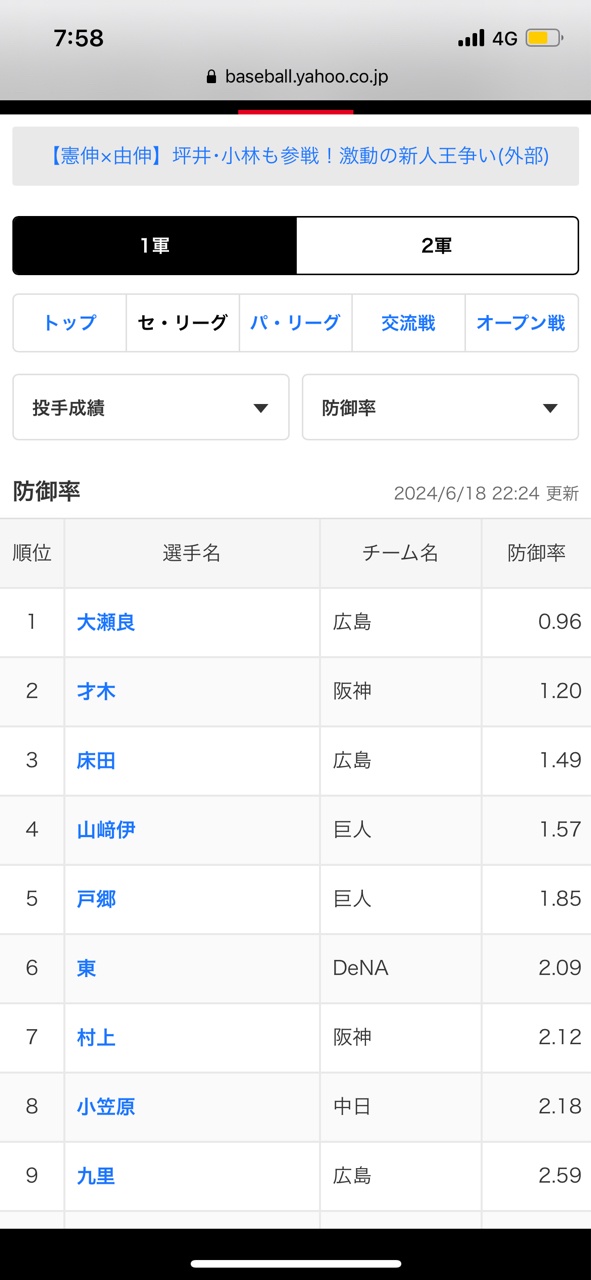The height and width of the screenshot is (1280, 591).
Task: Switch to the 2軍 toggle
Action: [437, 246]
